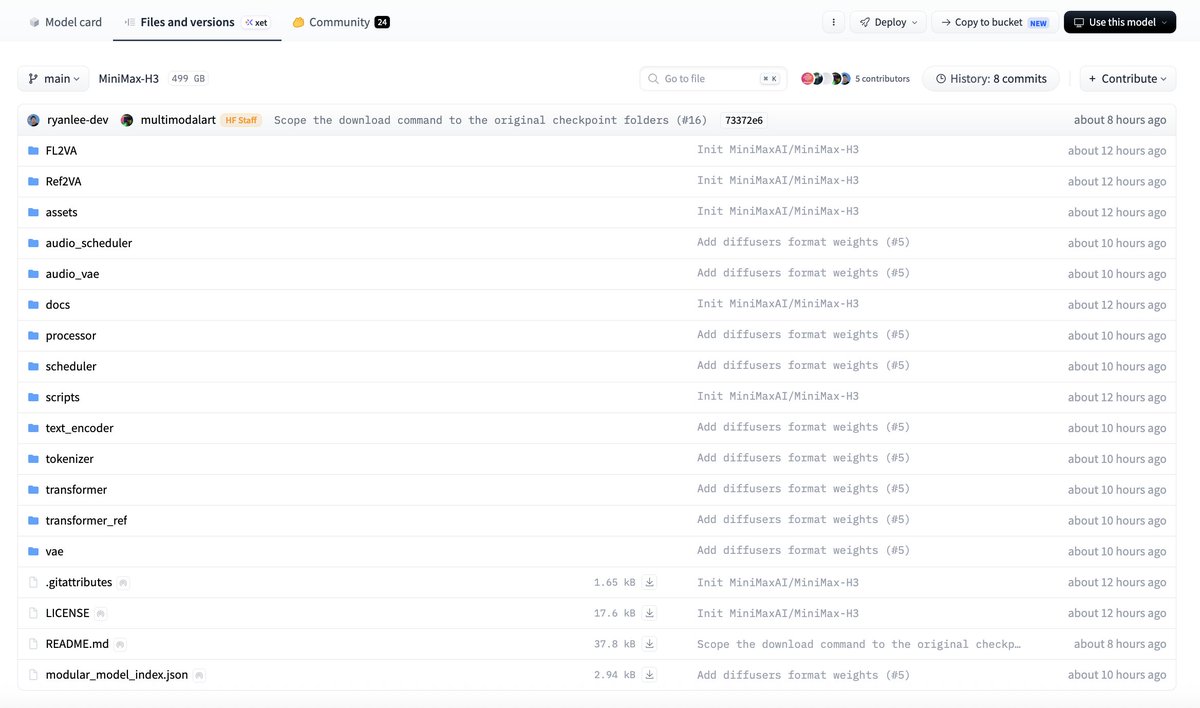Open the README.md file name
This screenshot has width=1200, height=708.
(78, 645)
